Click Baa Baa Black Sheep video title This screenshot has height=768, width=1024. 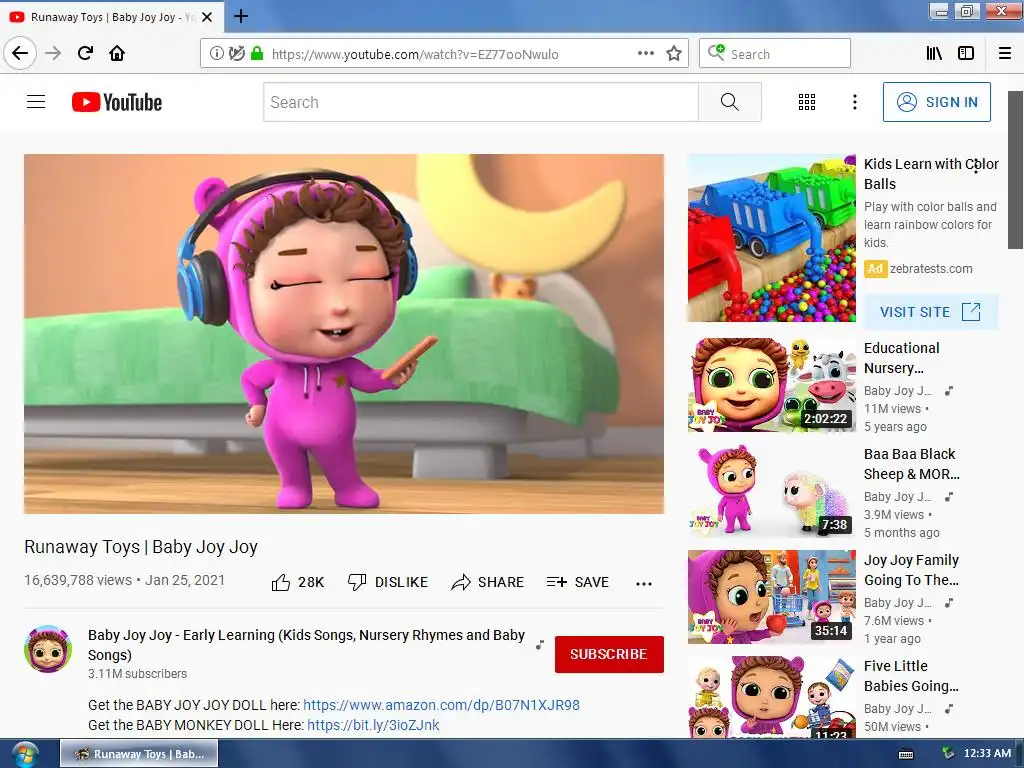coord(911,464)
